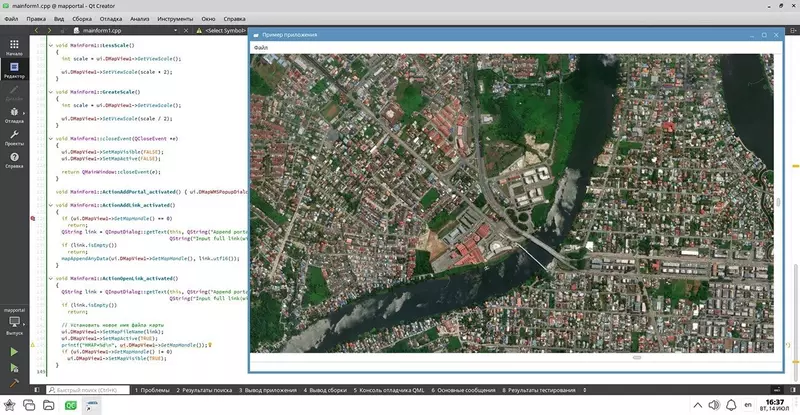This screenshot has width=800, height=415.
Task: Toggle breakpoint marker beside GetMapHandle line
Action: [x=33, y=218]
